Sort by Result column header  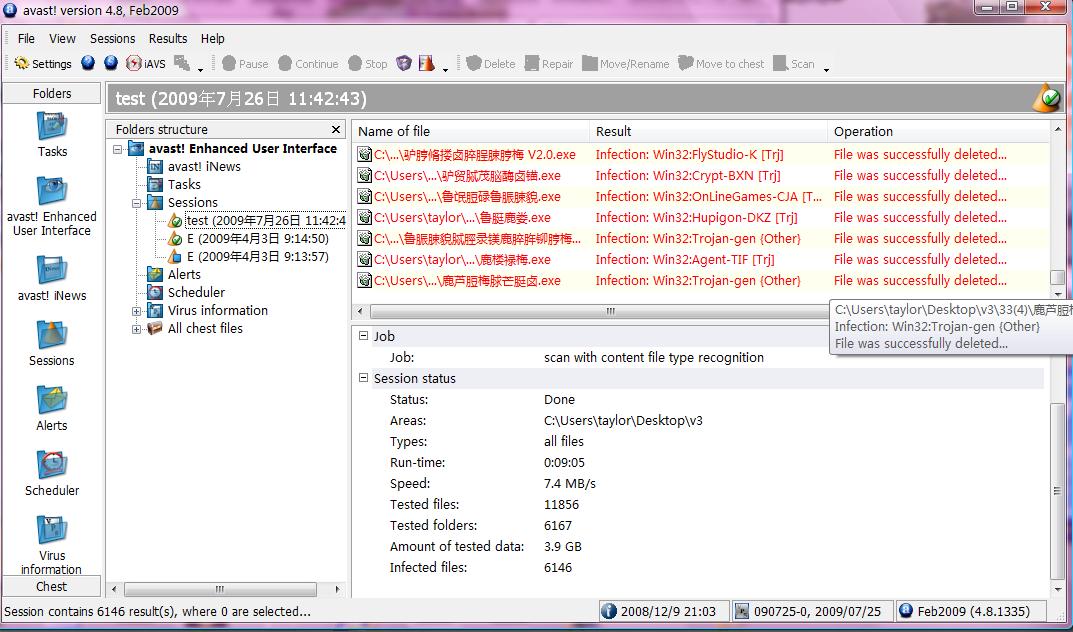(x=709, y=131)
